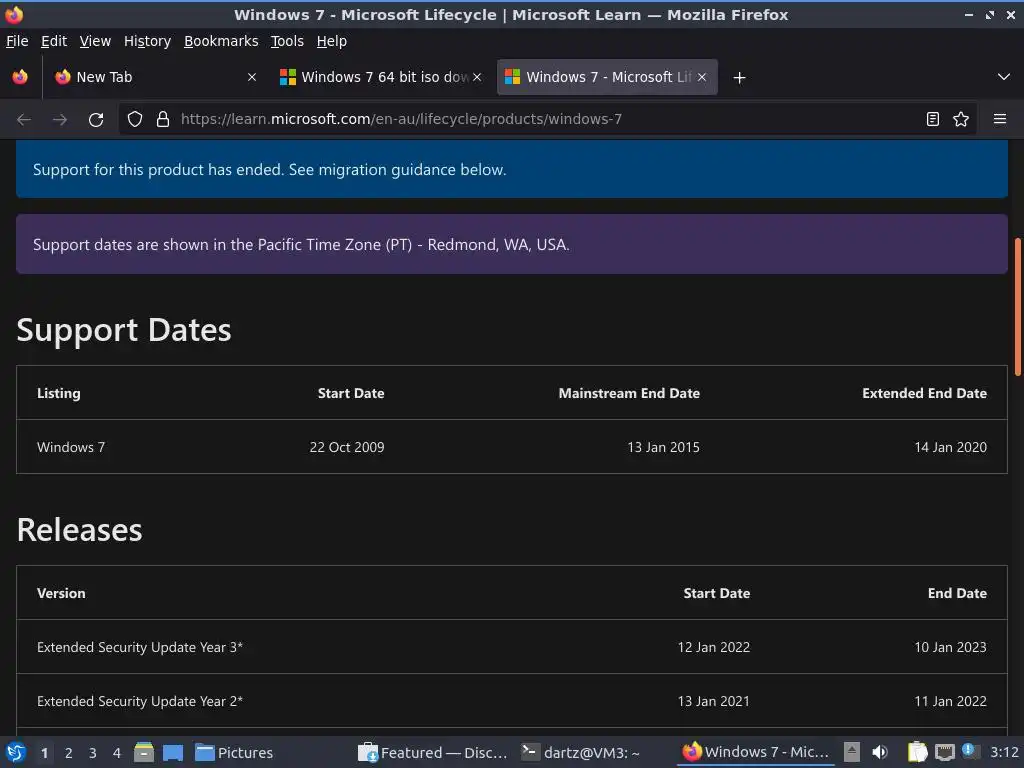Bookmark this page with star icon

(961, 119)
